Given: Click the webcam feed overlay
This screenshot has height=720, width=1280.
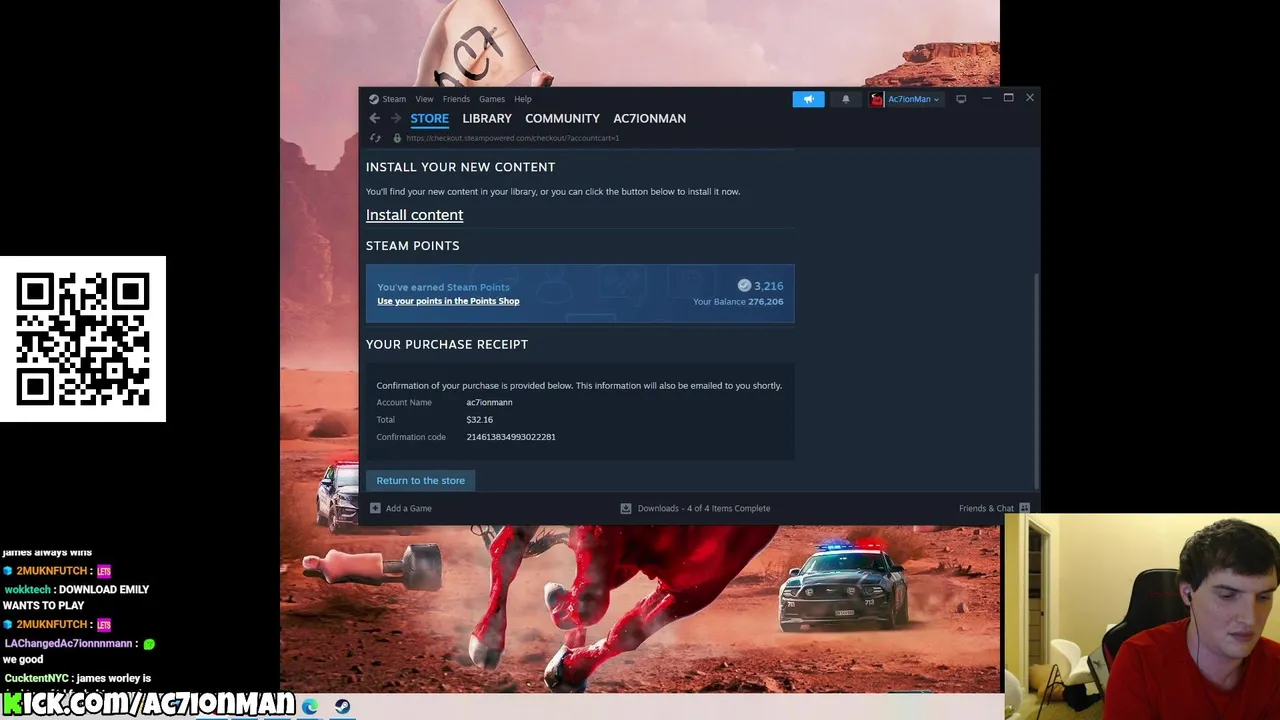Looking at the screenshot, I should point(1142,617).
